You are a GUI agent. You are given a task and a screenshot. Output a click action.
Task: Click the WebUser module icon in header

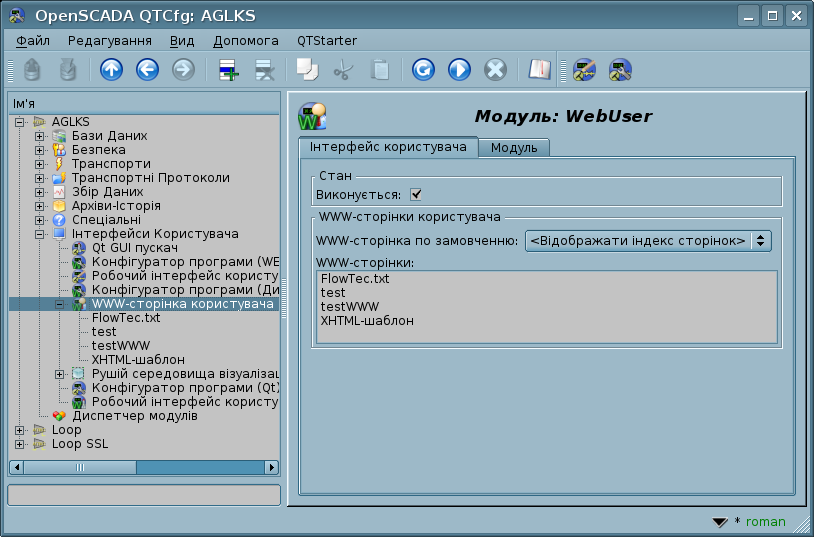pos(312,117)
